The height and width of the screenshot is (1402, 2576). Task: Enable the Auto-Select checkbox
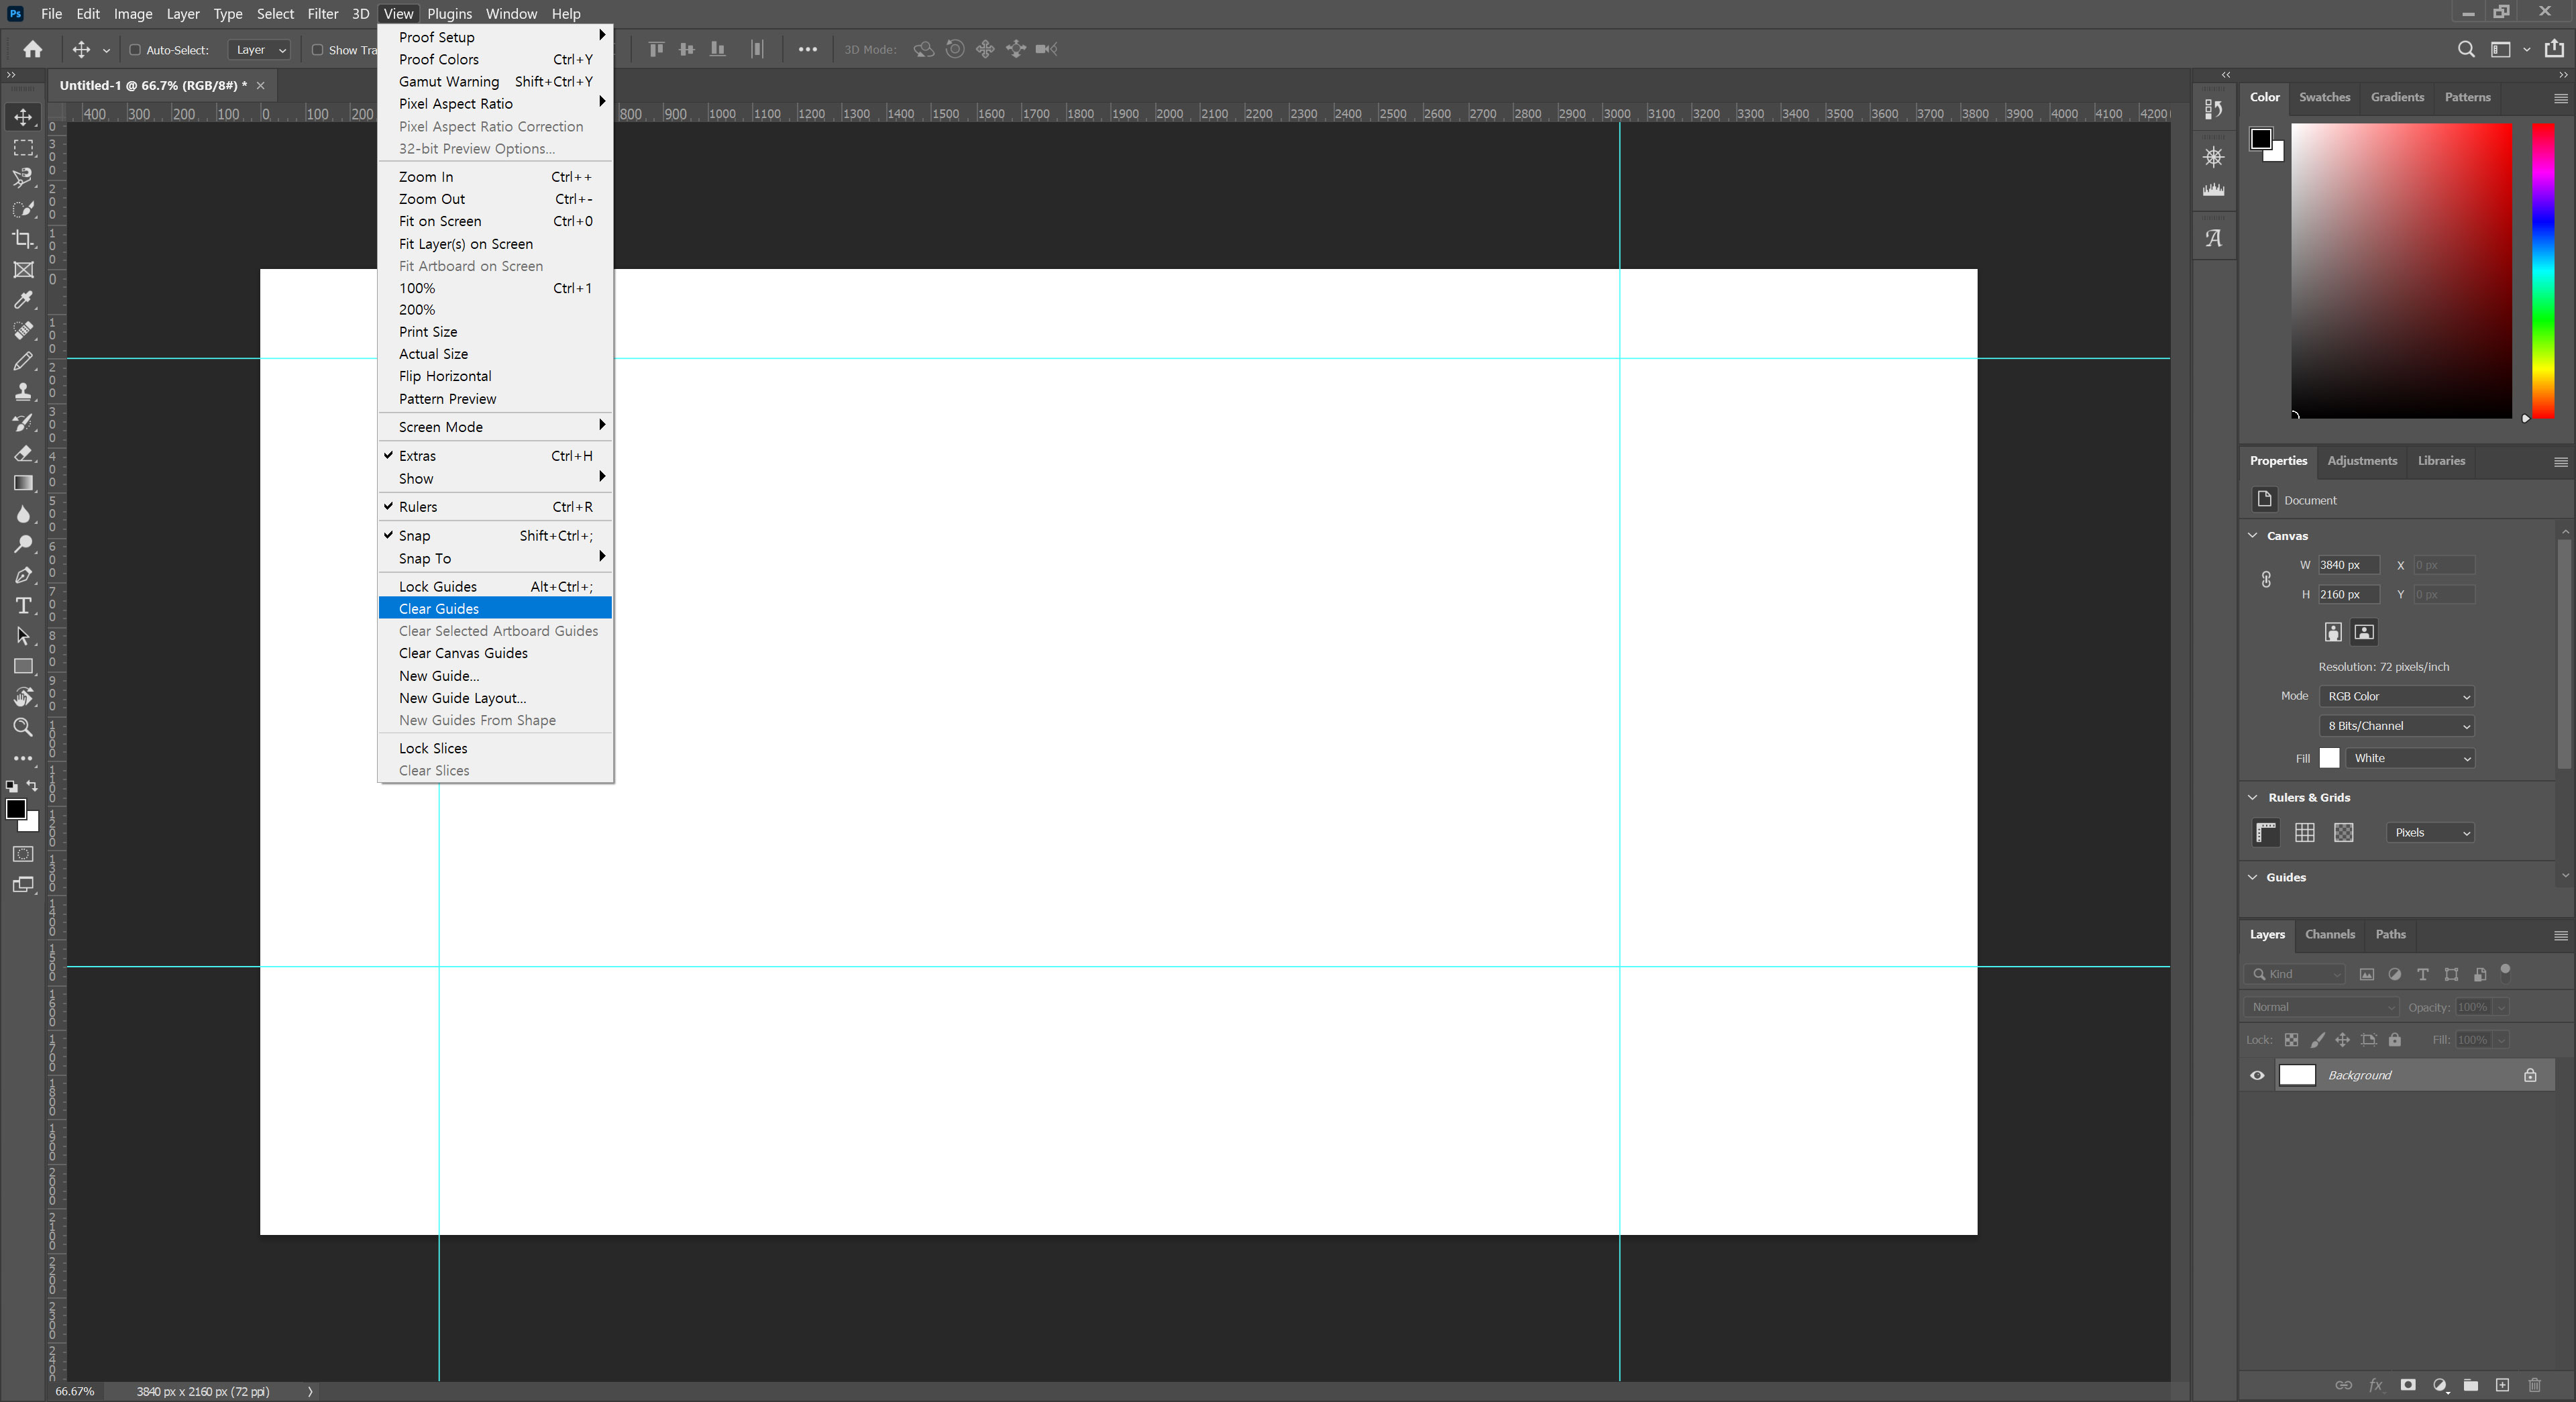pyautogui.click(x=135, y=50)
